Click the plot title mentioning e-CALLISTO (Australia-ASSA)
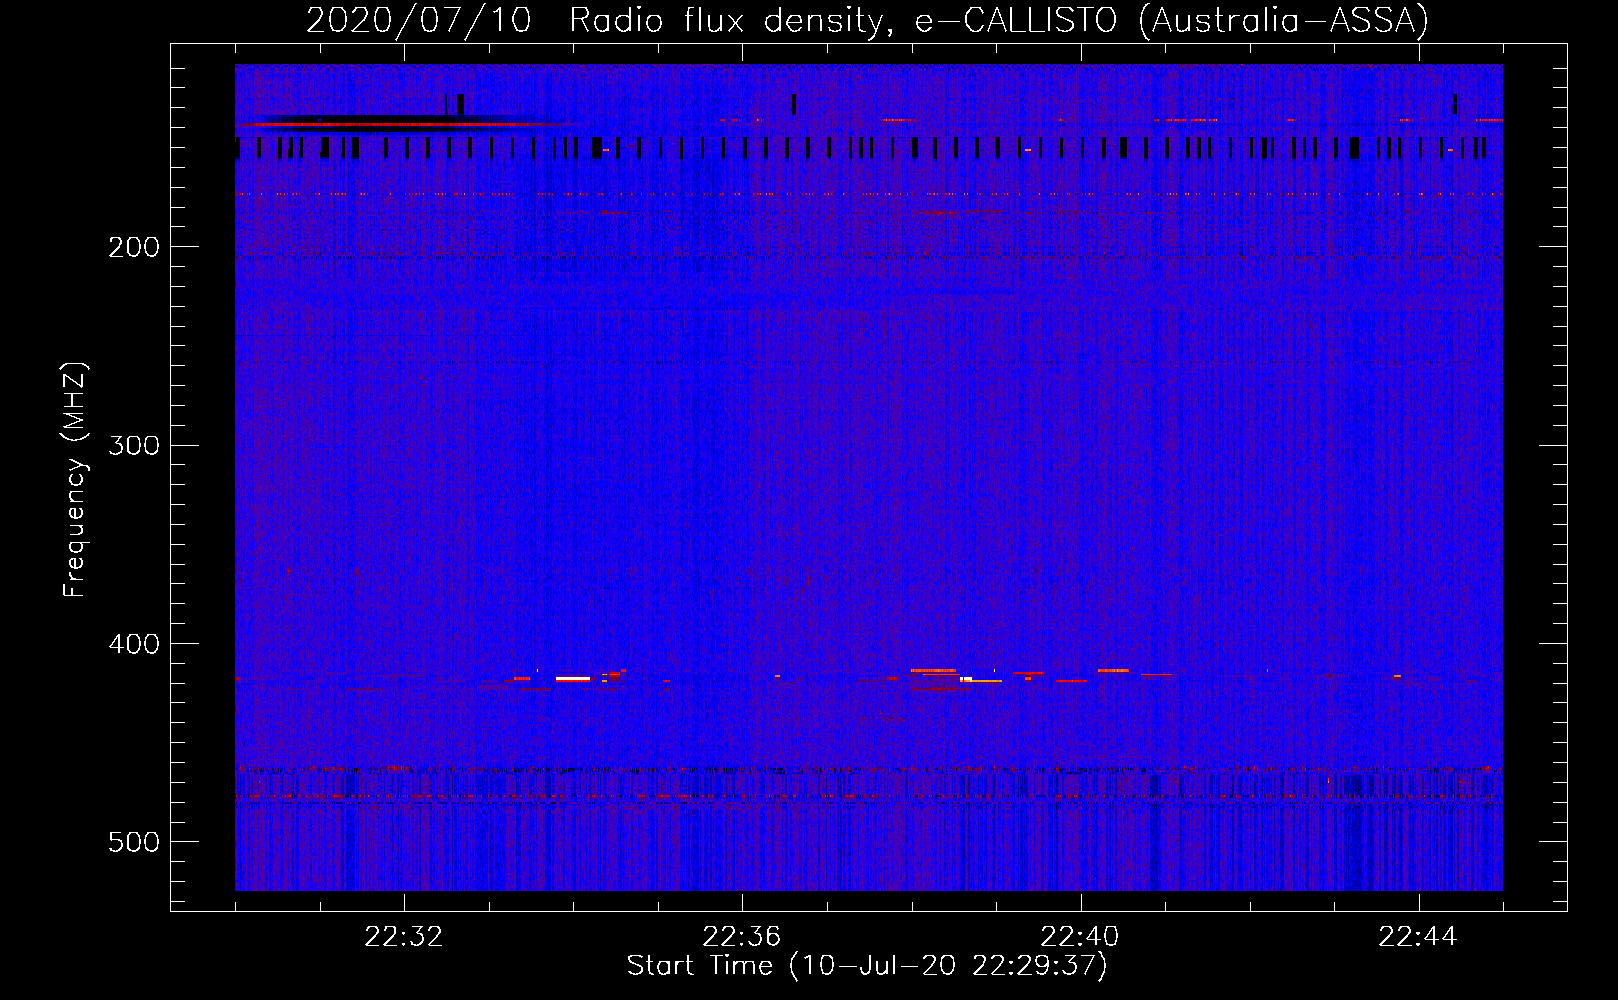Screen dimensions: 1618x1000 (867, 20)
